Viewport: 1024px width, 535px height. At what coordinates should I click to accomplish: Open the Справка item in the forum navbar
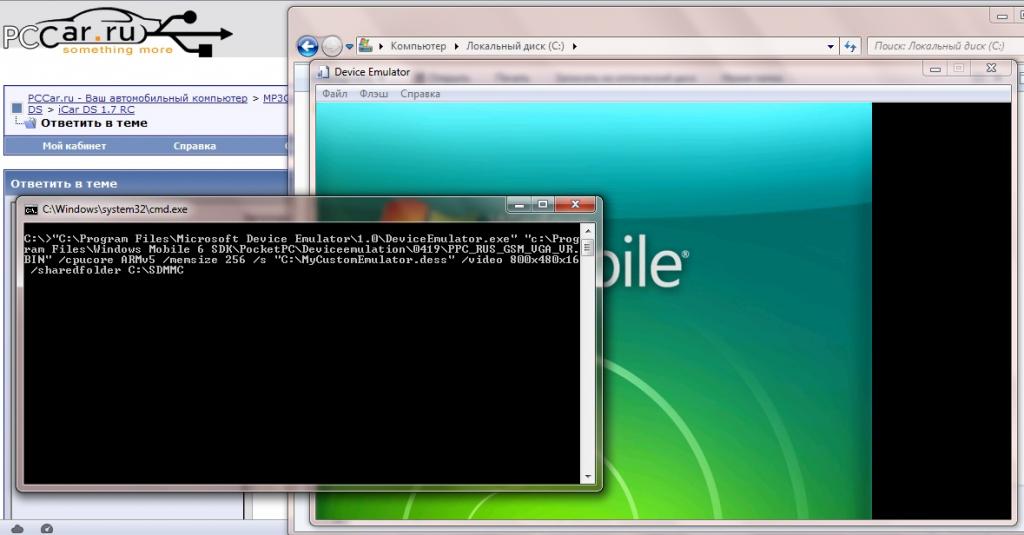[x=195, y=146]
